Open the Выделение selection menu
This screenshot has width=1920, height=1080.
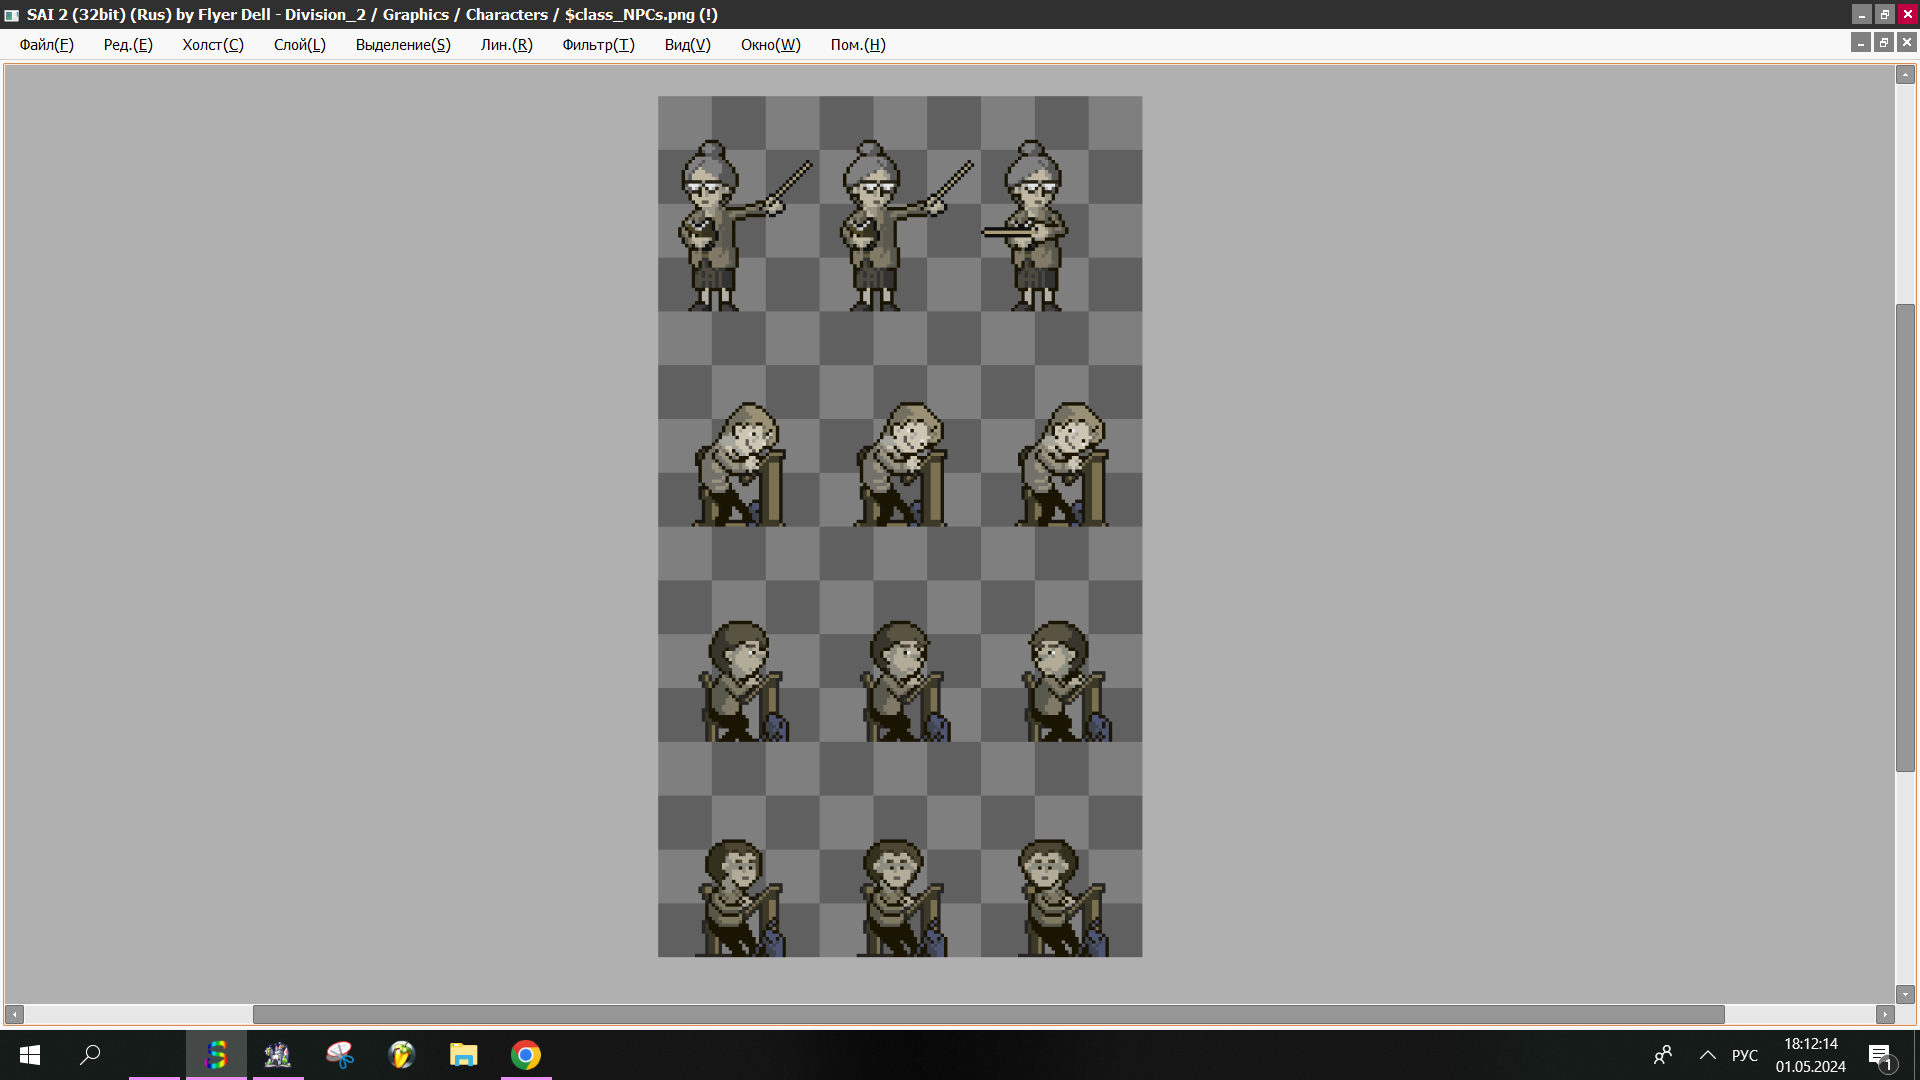coord(403,45)
